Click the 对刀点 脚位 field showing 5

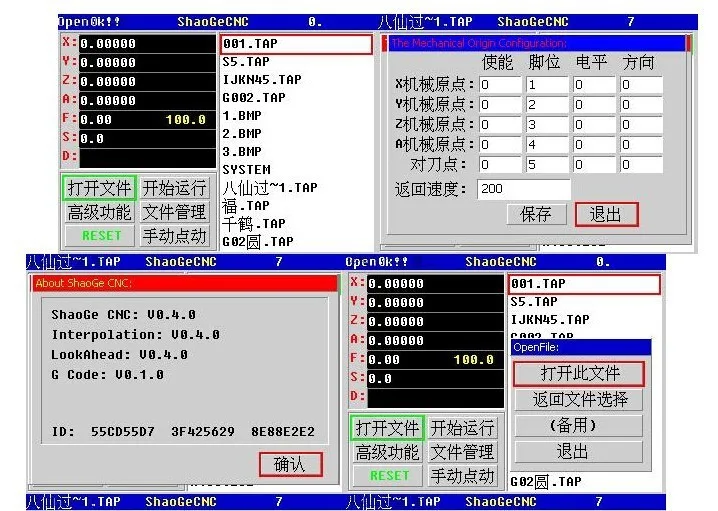click(x=547, y=164)
